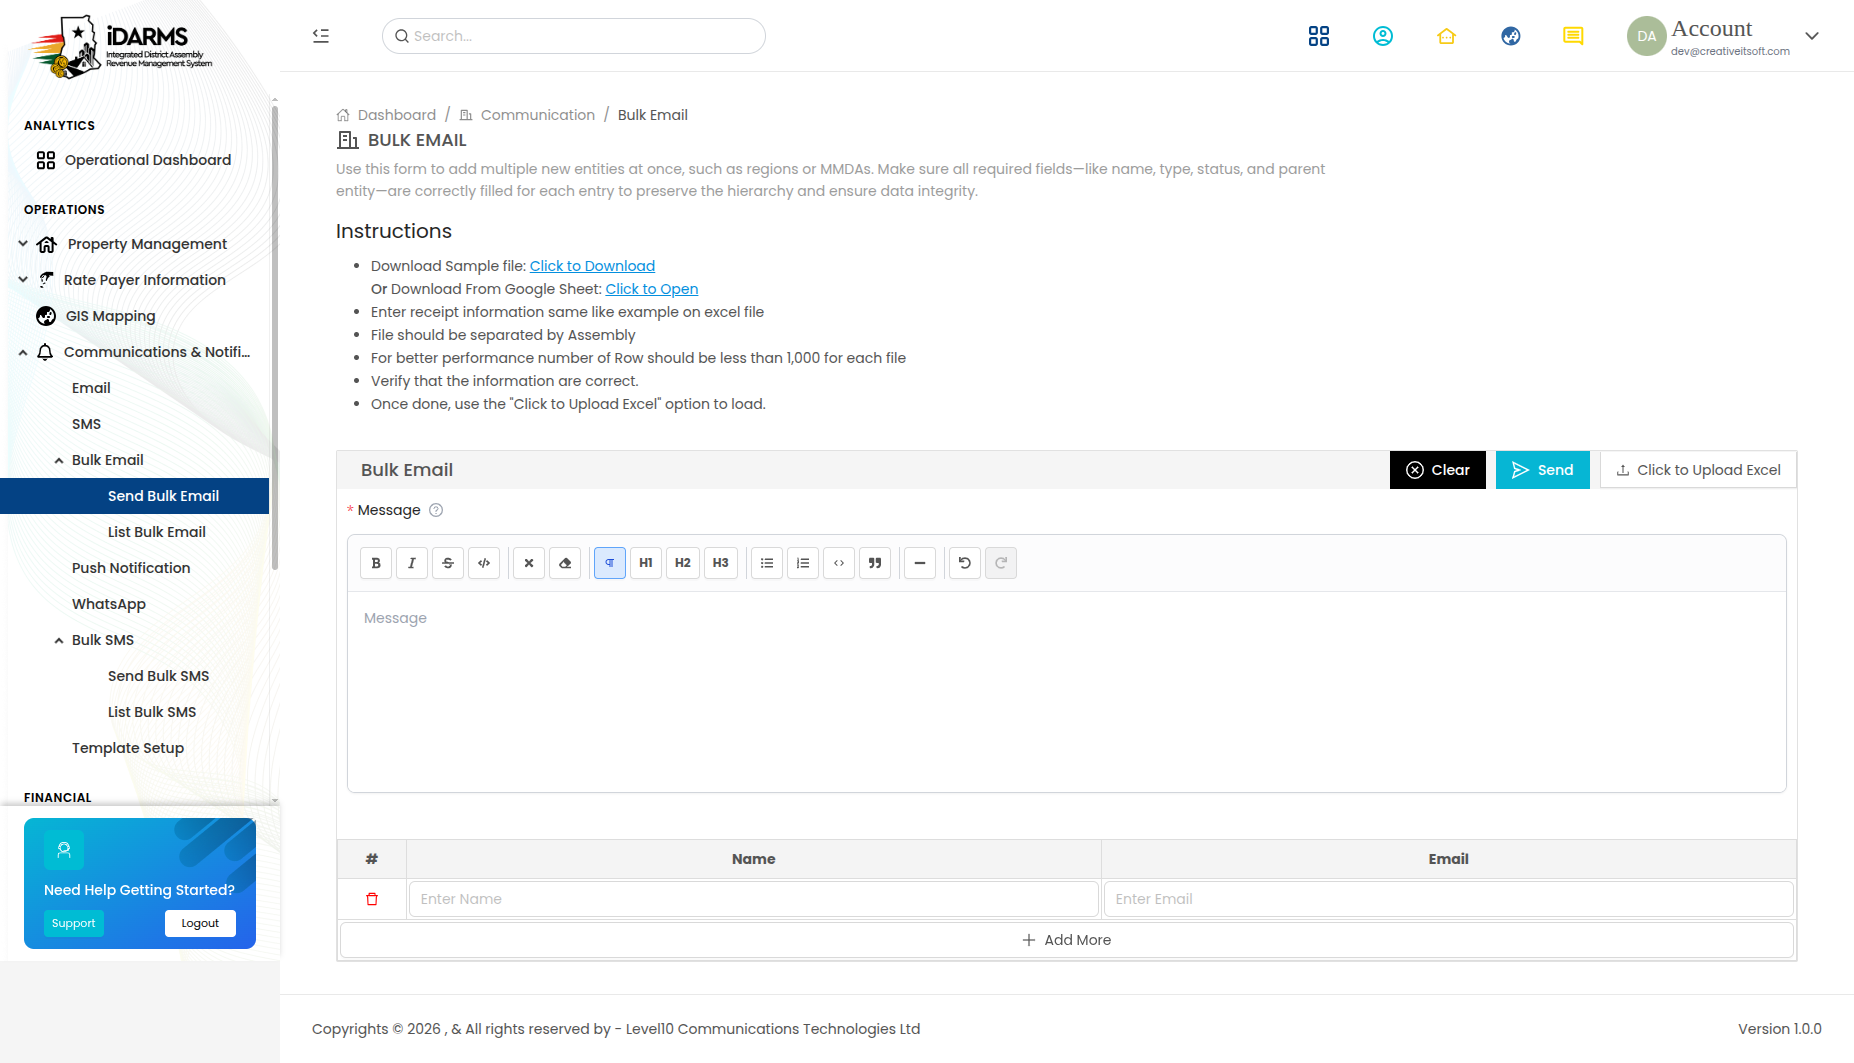1854x1063 pixels.
Task: Click the home icon in header
Action: point(1447,36)
